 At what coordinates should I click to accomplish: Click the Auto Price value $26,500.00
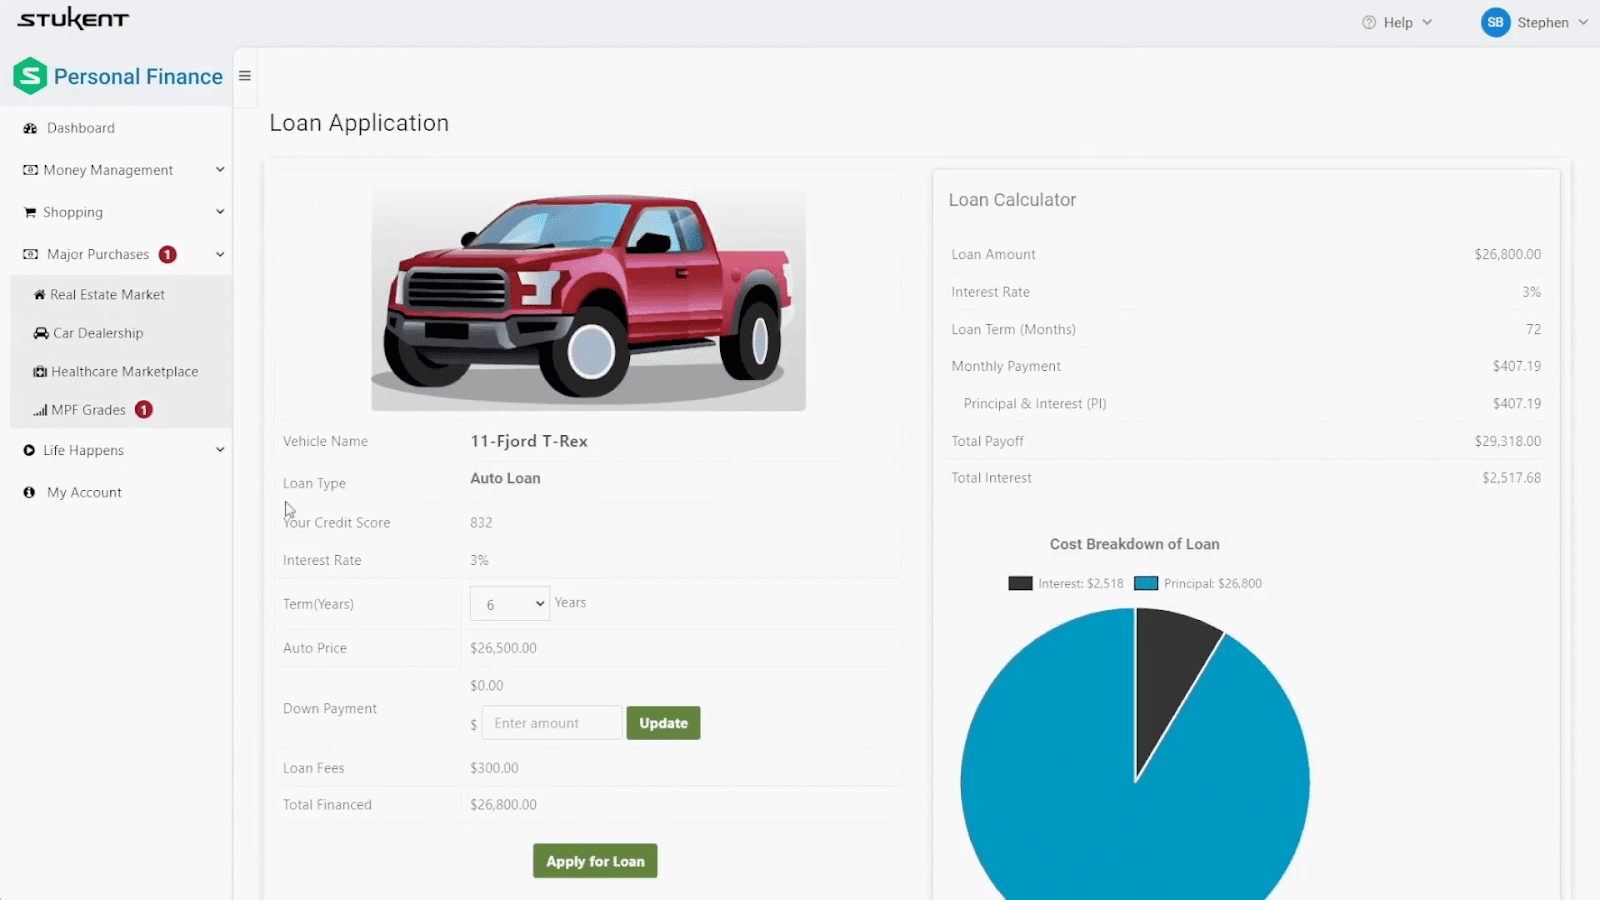[x=503, y=648]
